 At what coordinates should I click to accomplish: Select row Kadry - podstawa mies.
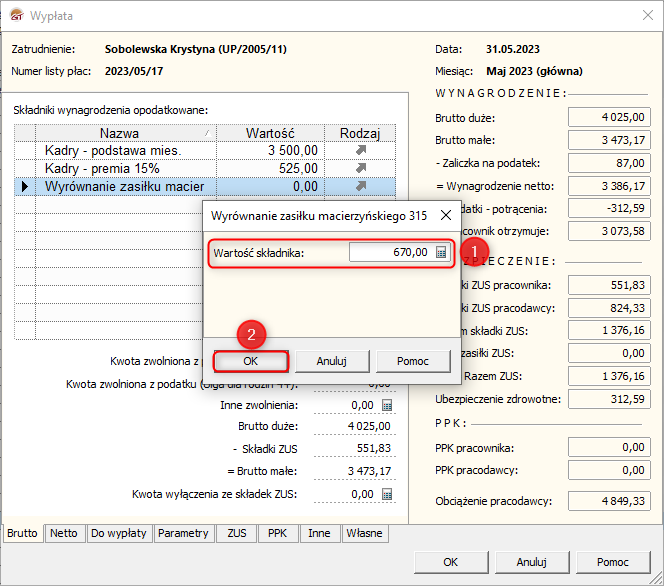tap(205, 150)
